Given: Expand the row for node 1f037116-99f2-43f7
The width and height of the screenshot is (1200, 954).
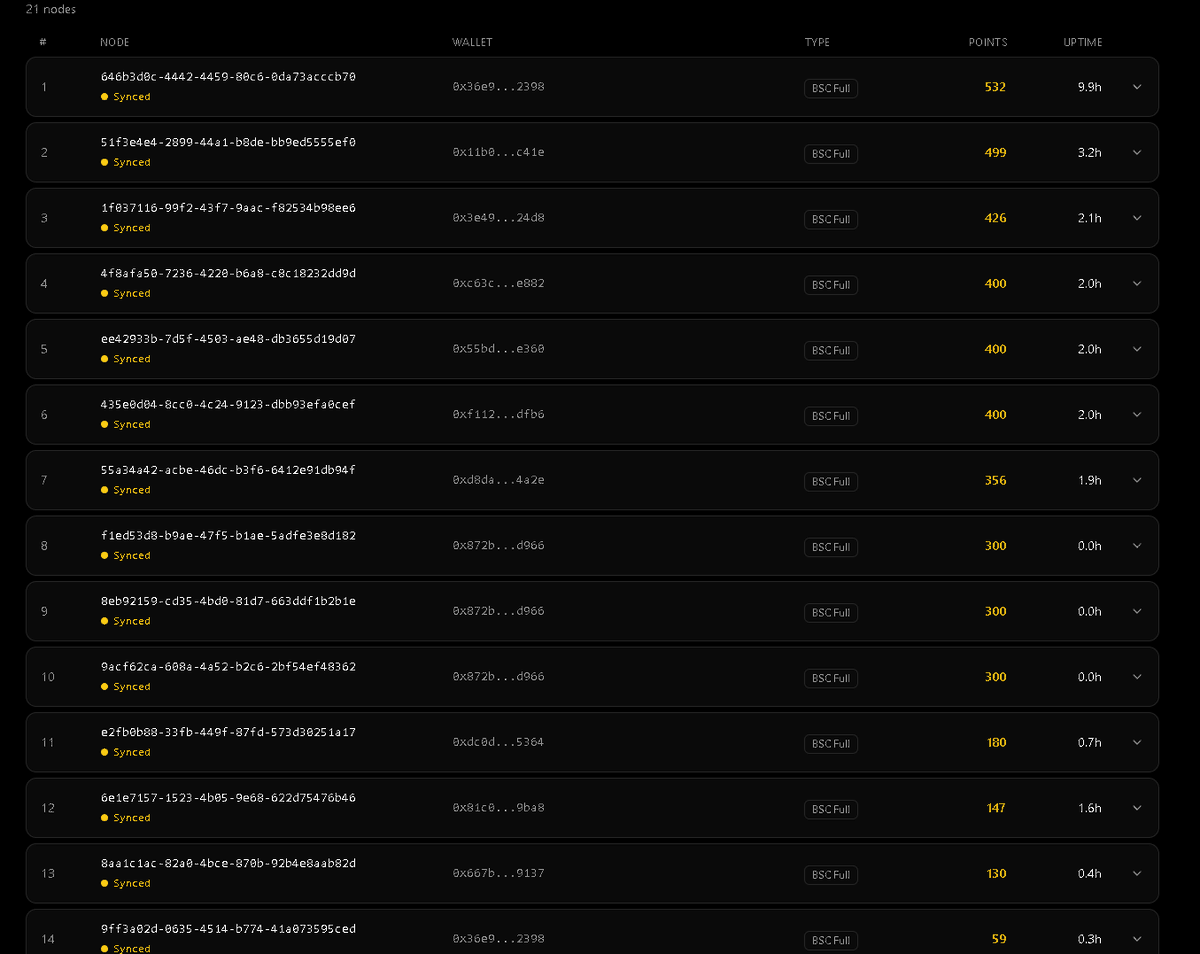Looking at the screenshot, I should (1137, 218).
